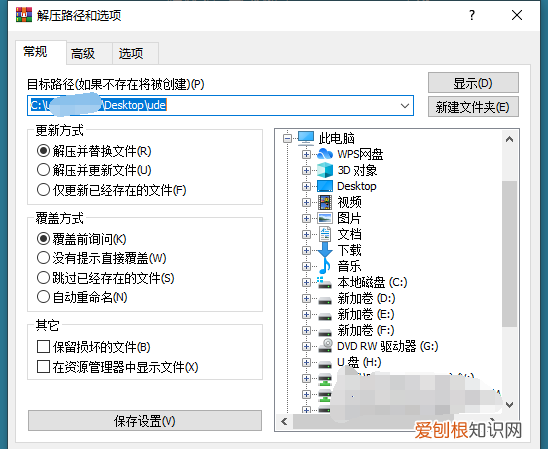The width and height of the screenshot is (548, 449).
Task: Close the 解压路径和选项 dialog
Action: [517, 15]
